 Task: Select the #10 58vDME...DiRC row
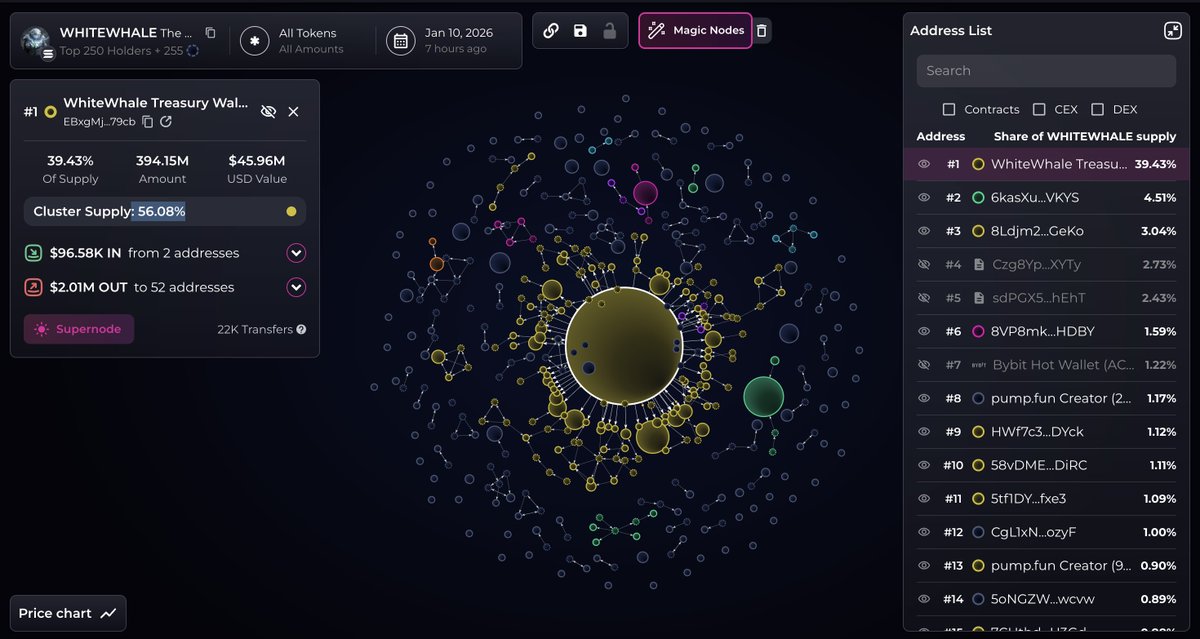coord(1046,465)
